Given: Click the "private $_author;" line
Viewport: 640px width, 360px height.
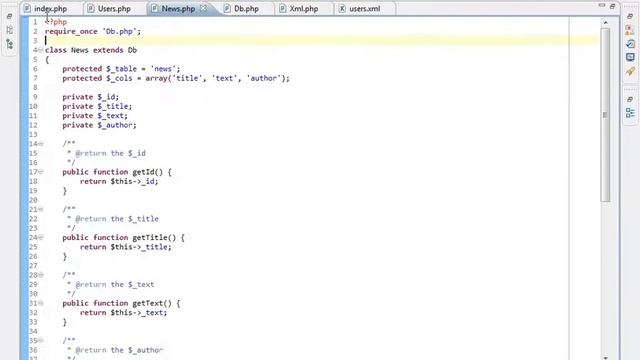Looking at the screenshot, I should tap(99, 125).
